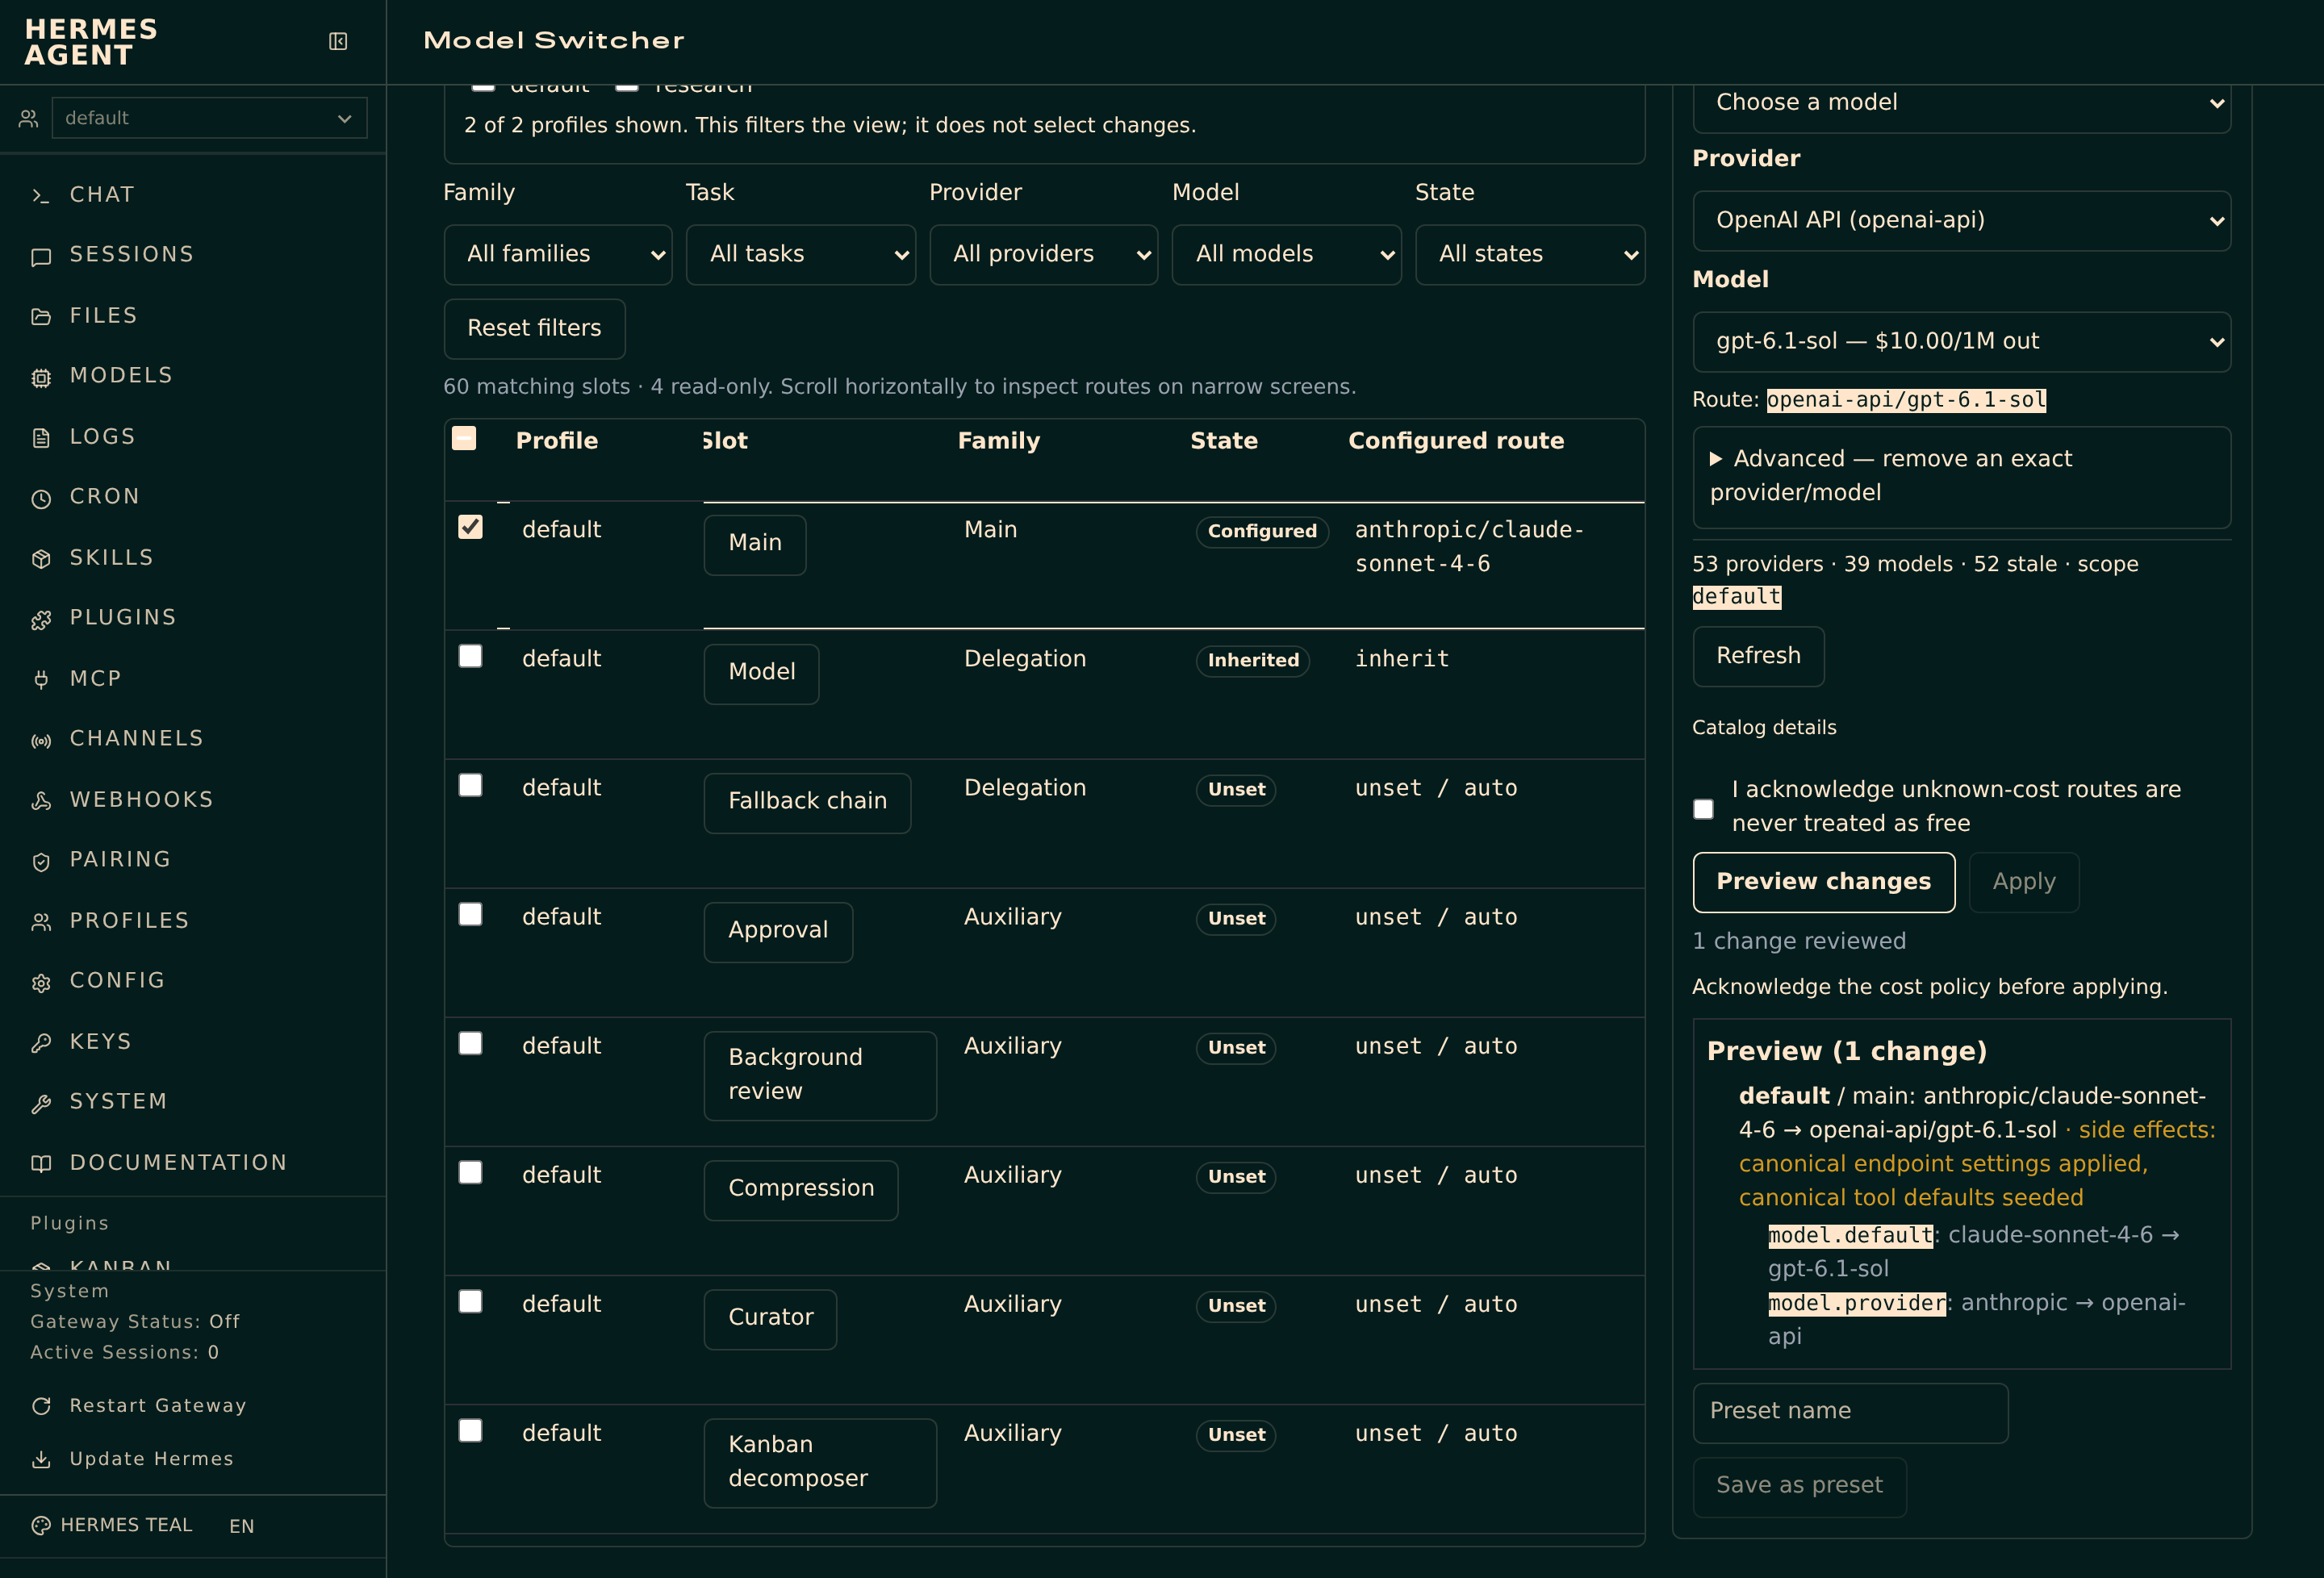Click the Cron clock icon
Image resolution: width=2324 pixels, height=1578 pixels.
click(x=41, y=499)
